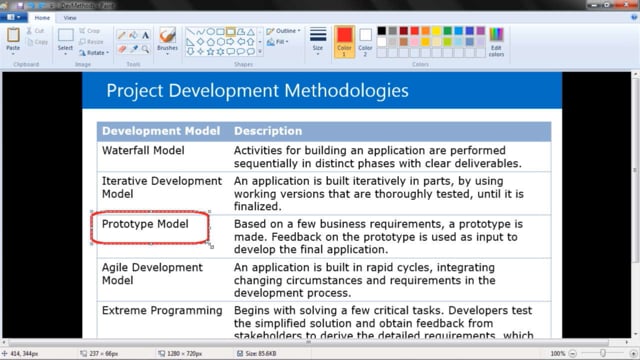Click the zoom slider handle
The height and width of the screenshot is (360, 640).
tap(603, 353)
